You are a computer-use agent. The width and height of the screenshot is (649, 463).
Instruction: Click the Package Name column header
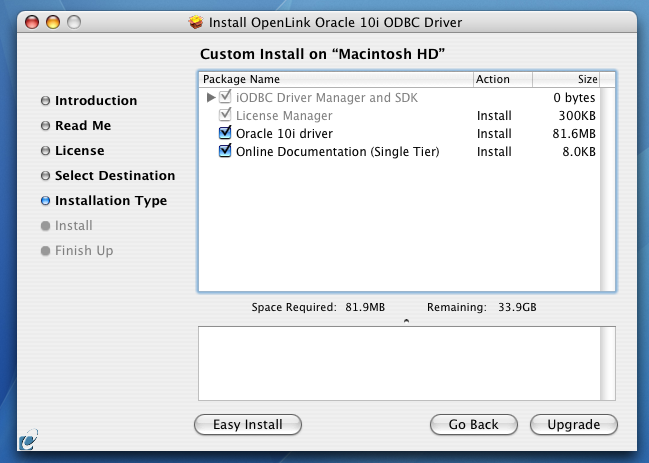tap(336, 79)
